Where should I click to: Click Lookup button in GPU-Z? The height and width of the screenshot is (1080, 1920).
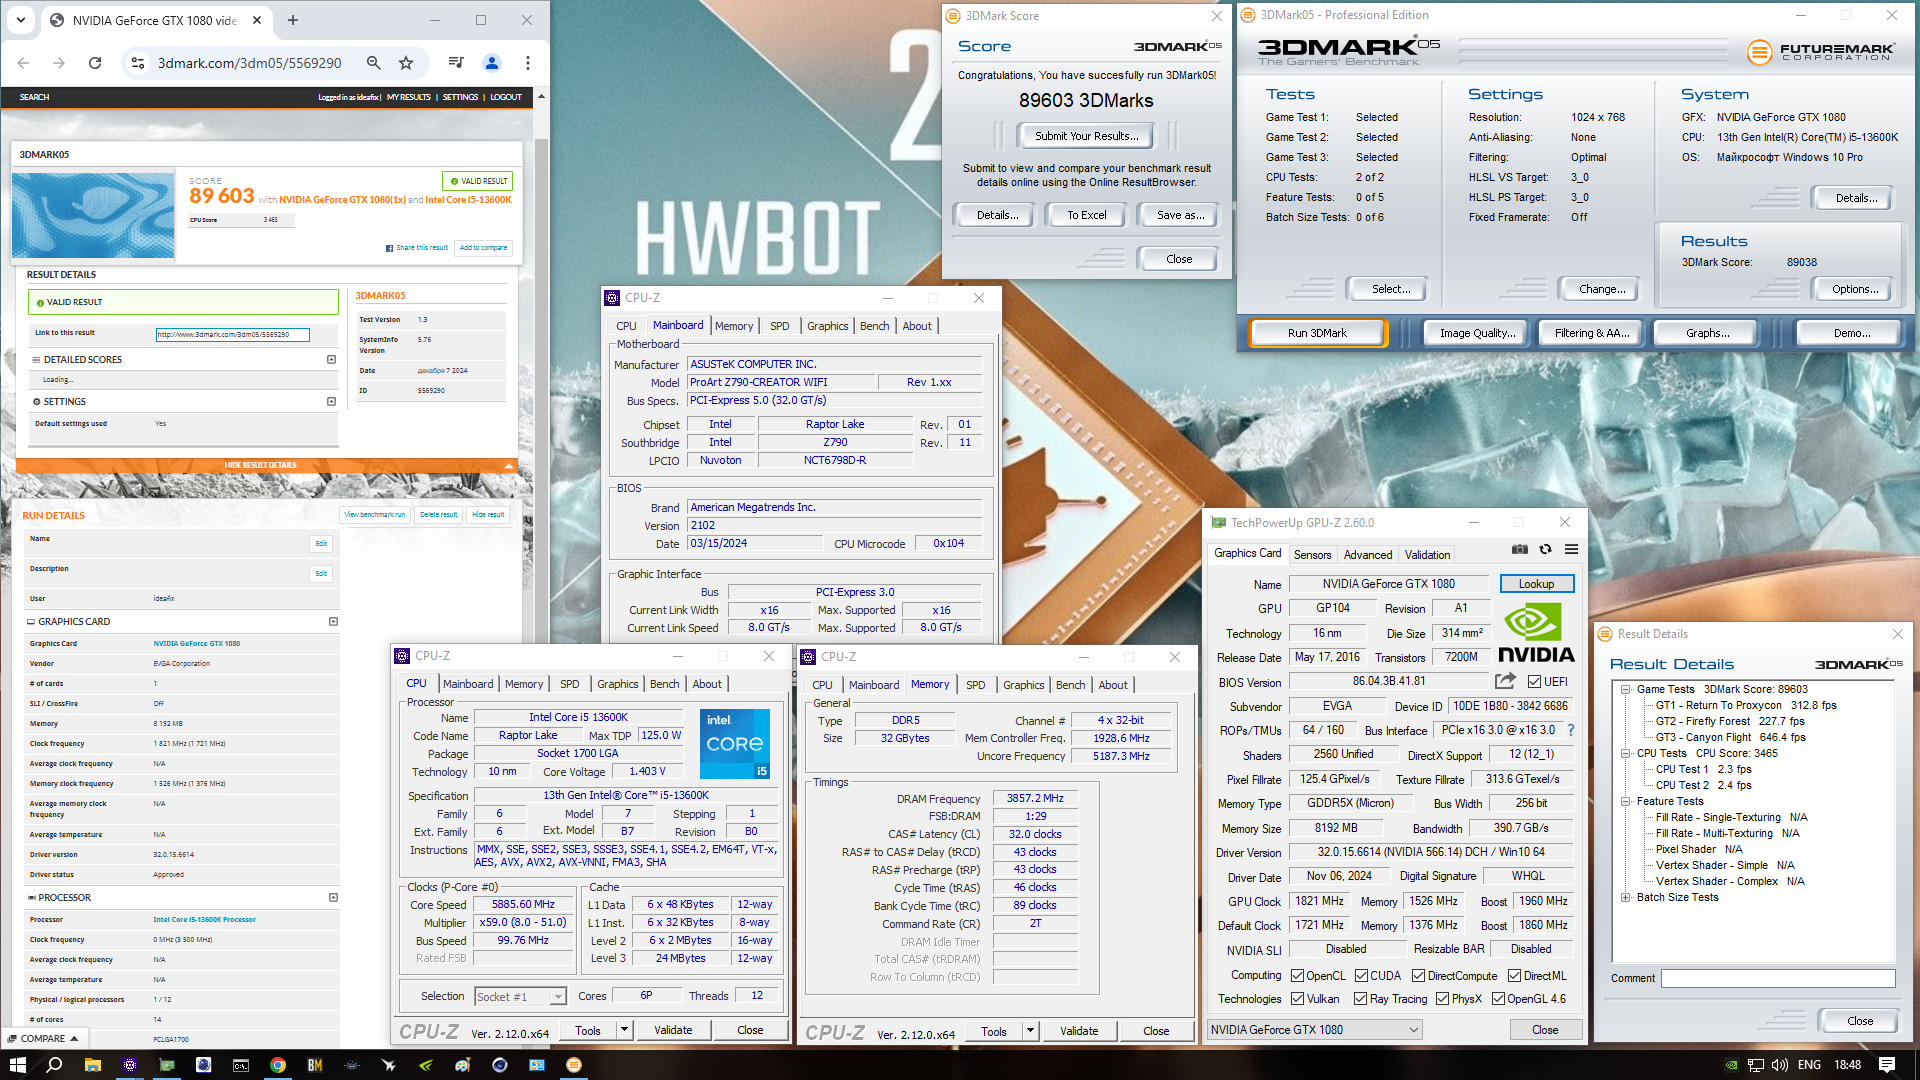tap(1536, 584)
